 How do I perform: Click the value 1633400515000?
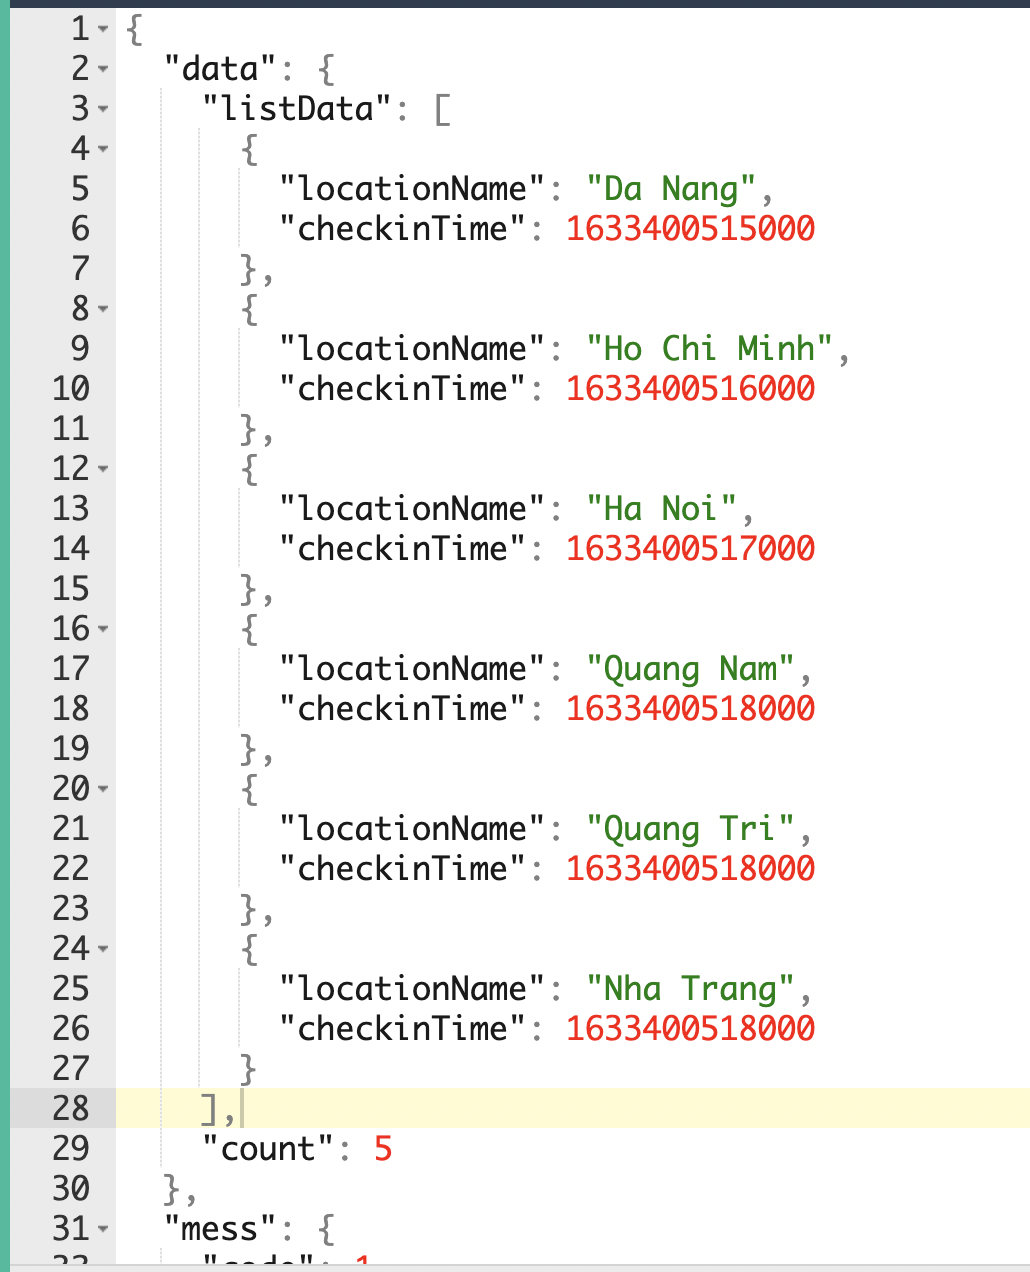point(690,229)
